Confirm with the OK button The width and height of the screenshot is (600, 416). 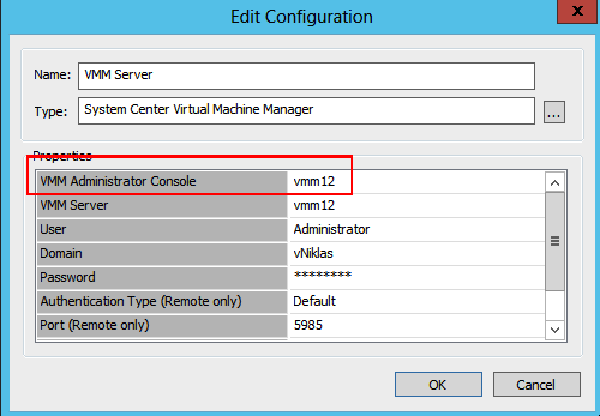(x=438, y=384)
